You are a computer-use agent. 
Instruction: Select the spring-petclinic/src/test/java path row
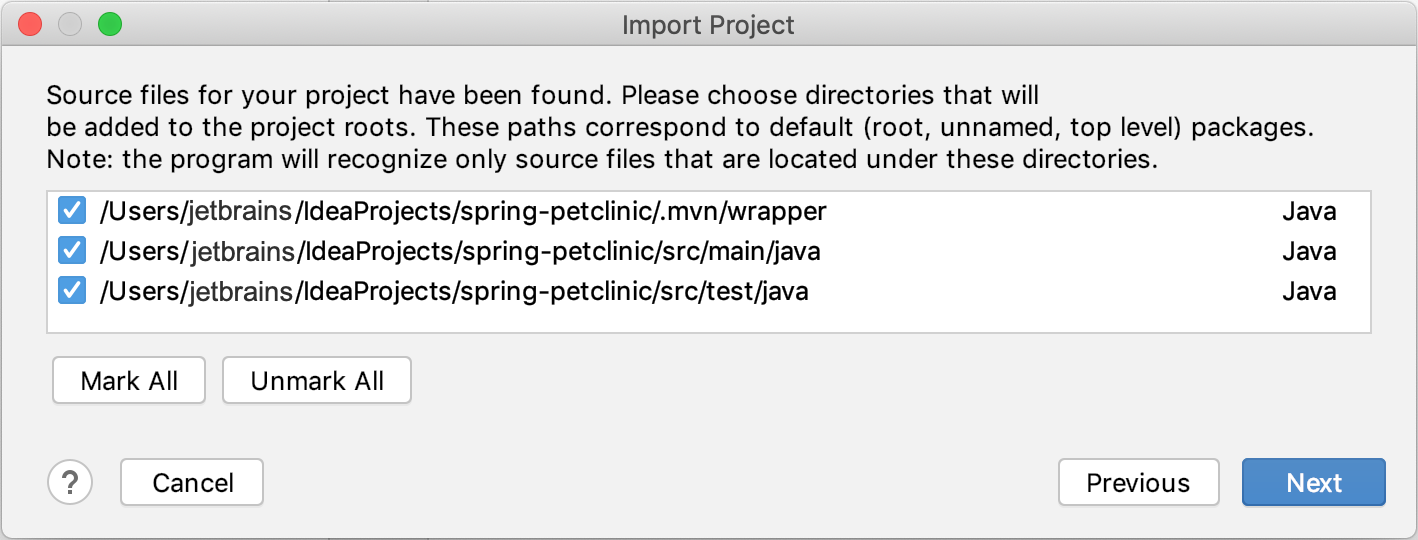[709, 291]
